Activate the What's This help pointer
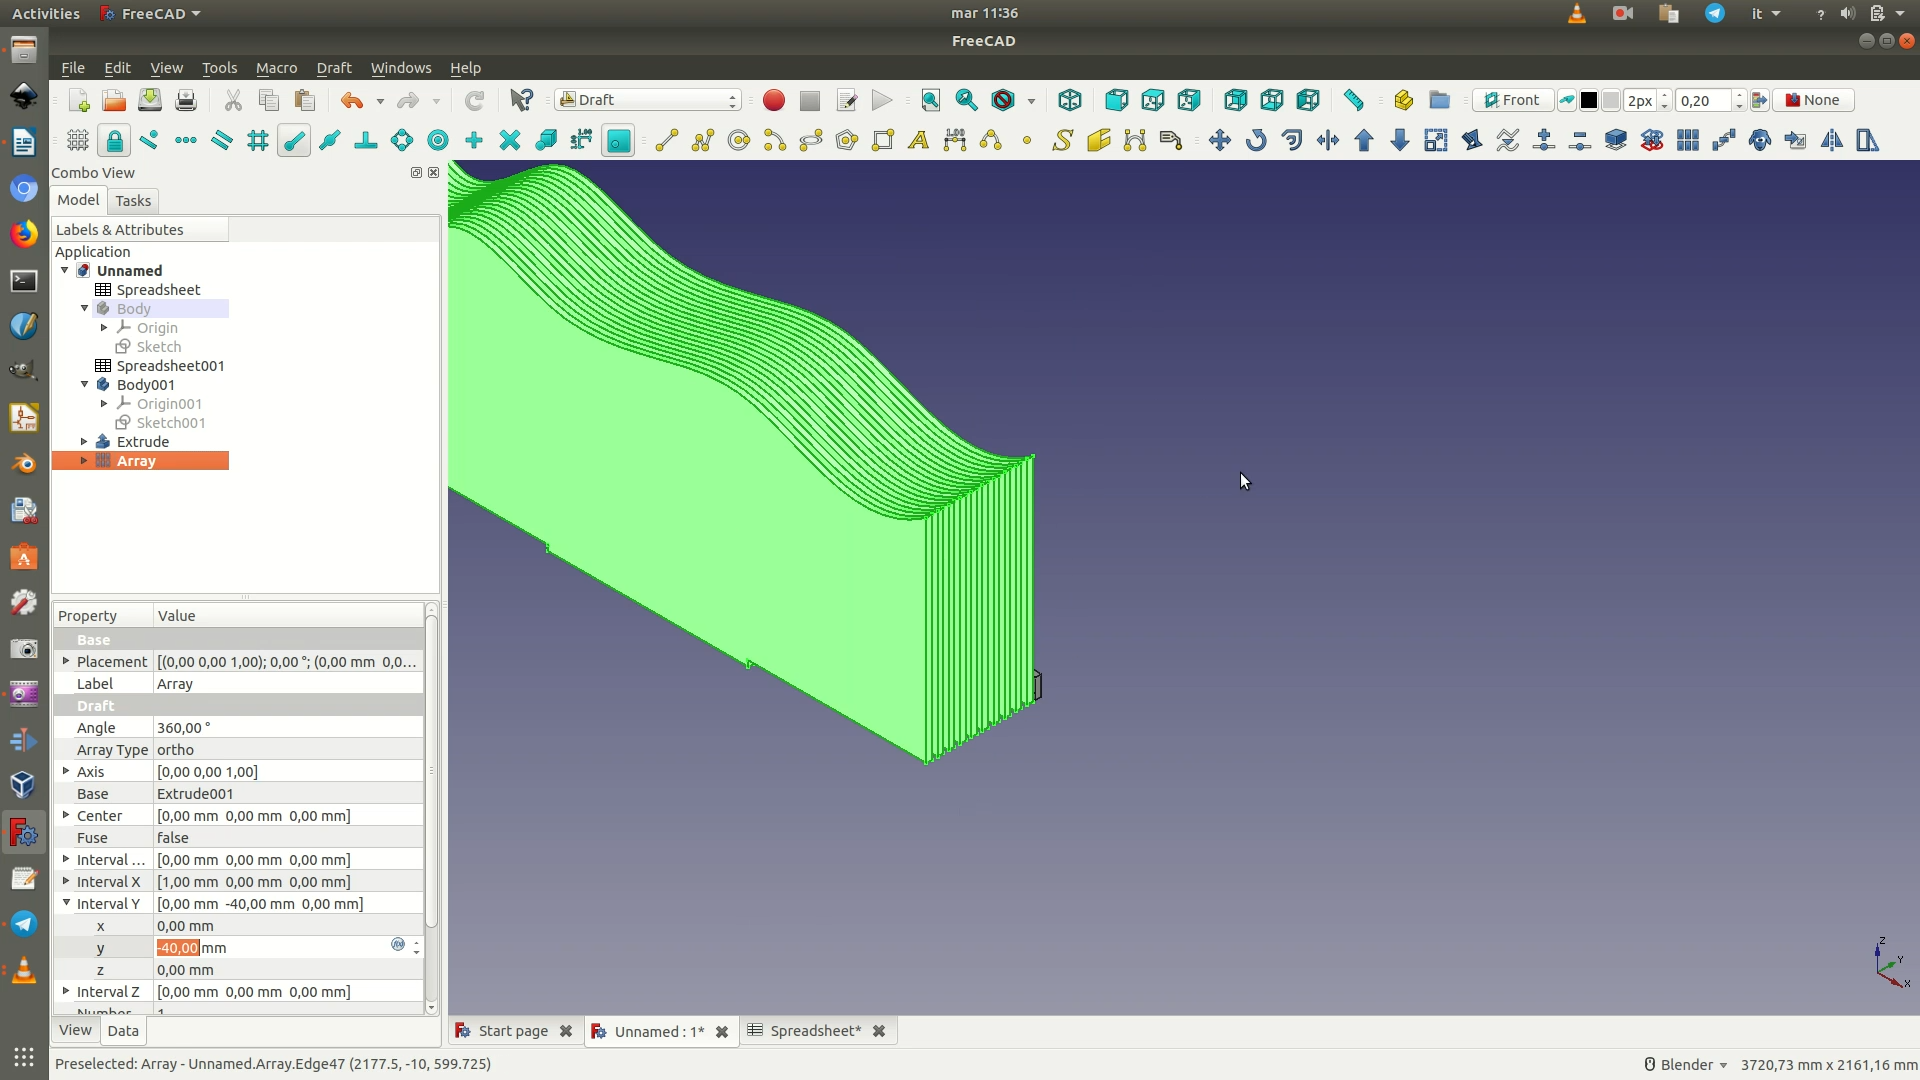 click(521, 100)
